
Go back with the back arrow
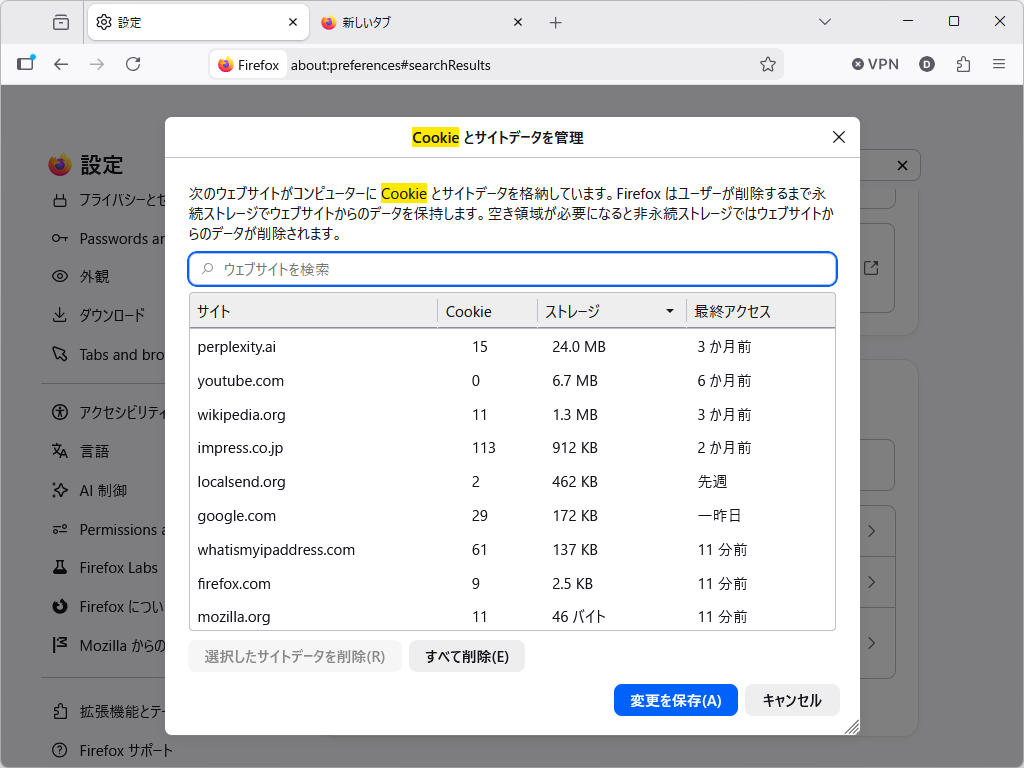(61, 64)
